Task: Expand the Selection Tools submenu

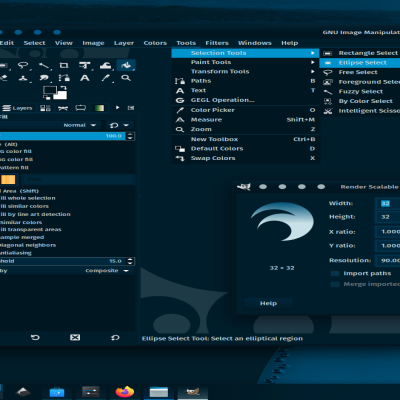Action: point(246,53)
